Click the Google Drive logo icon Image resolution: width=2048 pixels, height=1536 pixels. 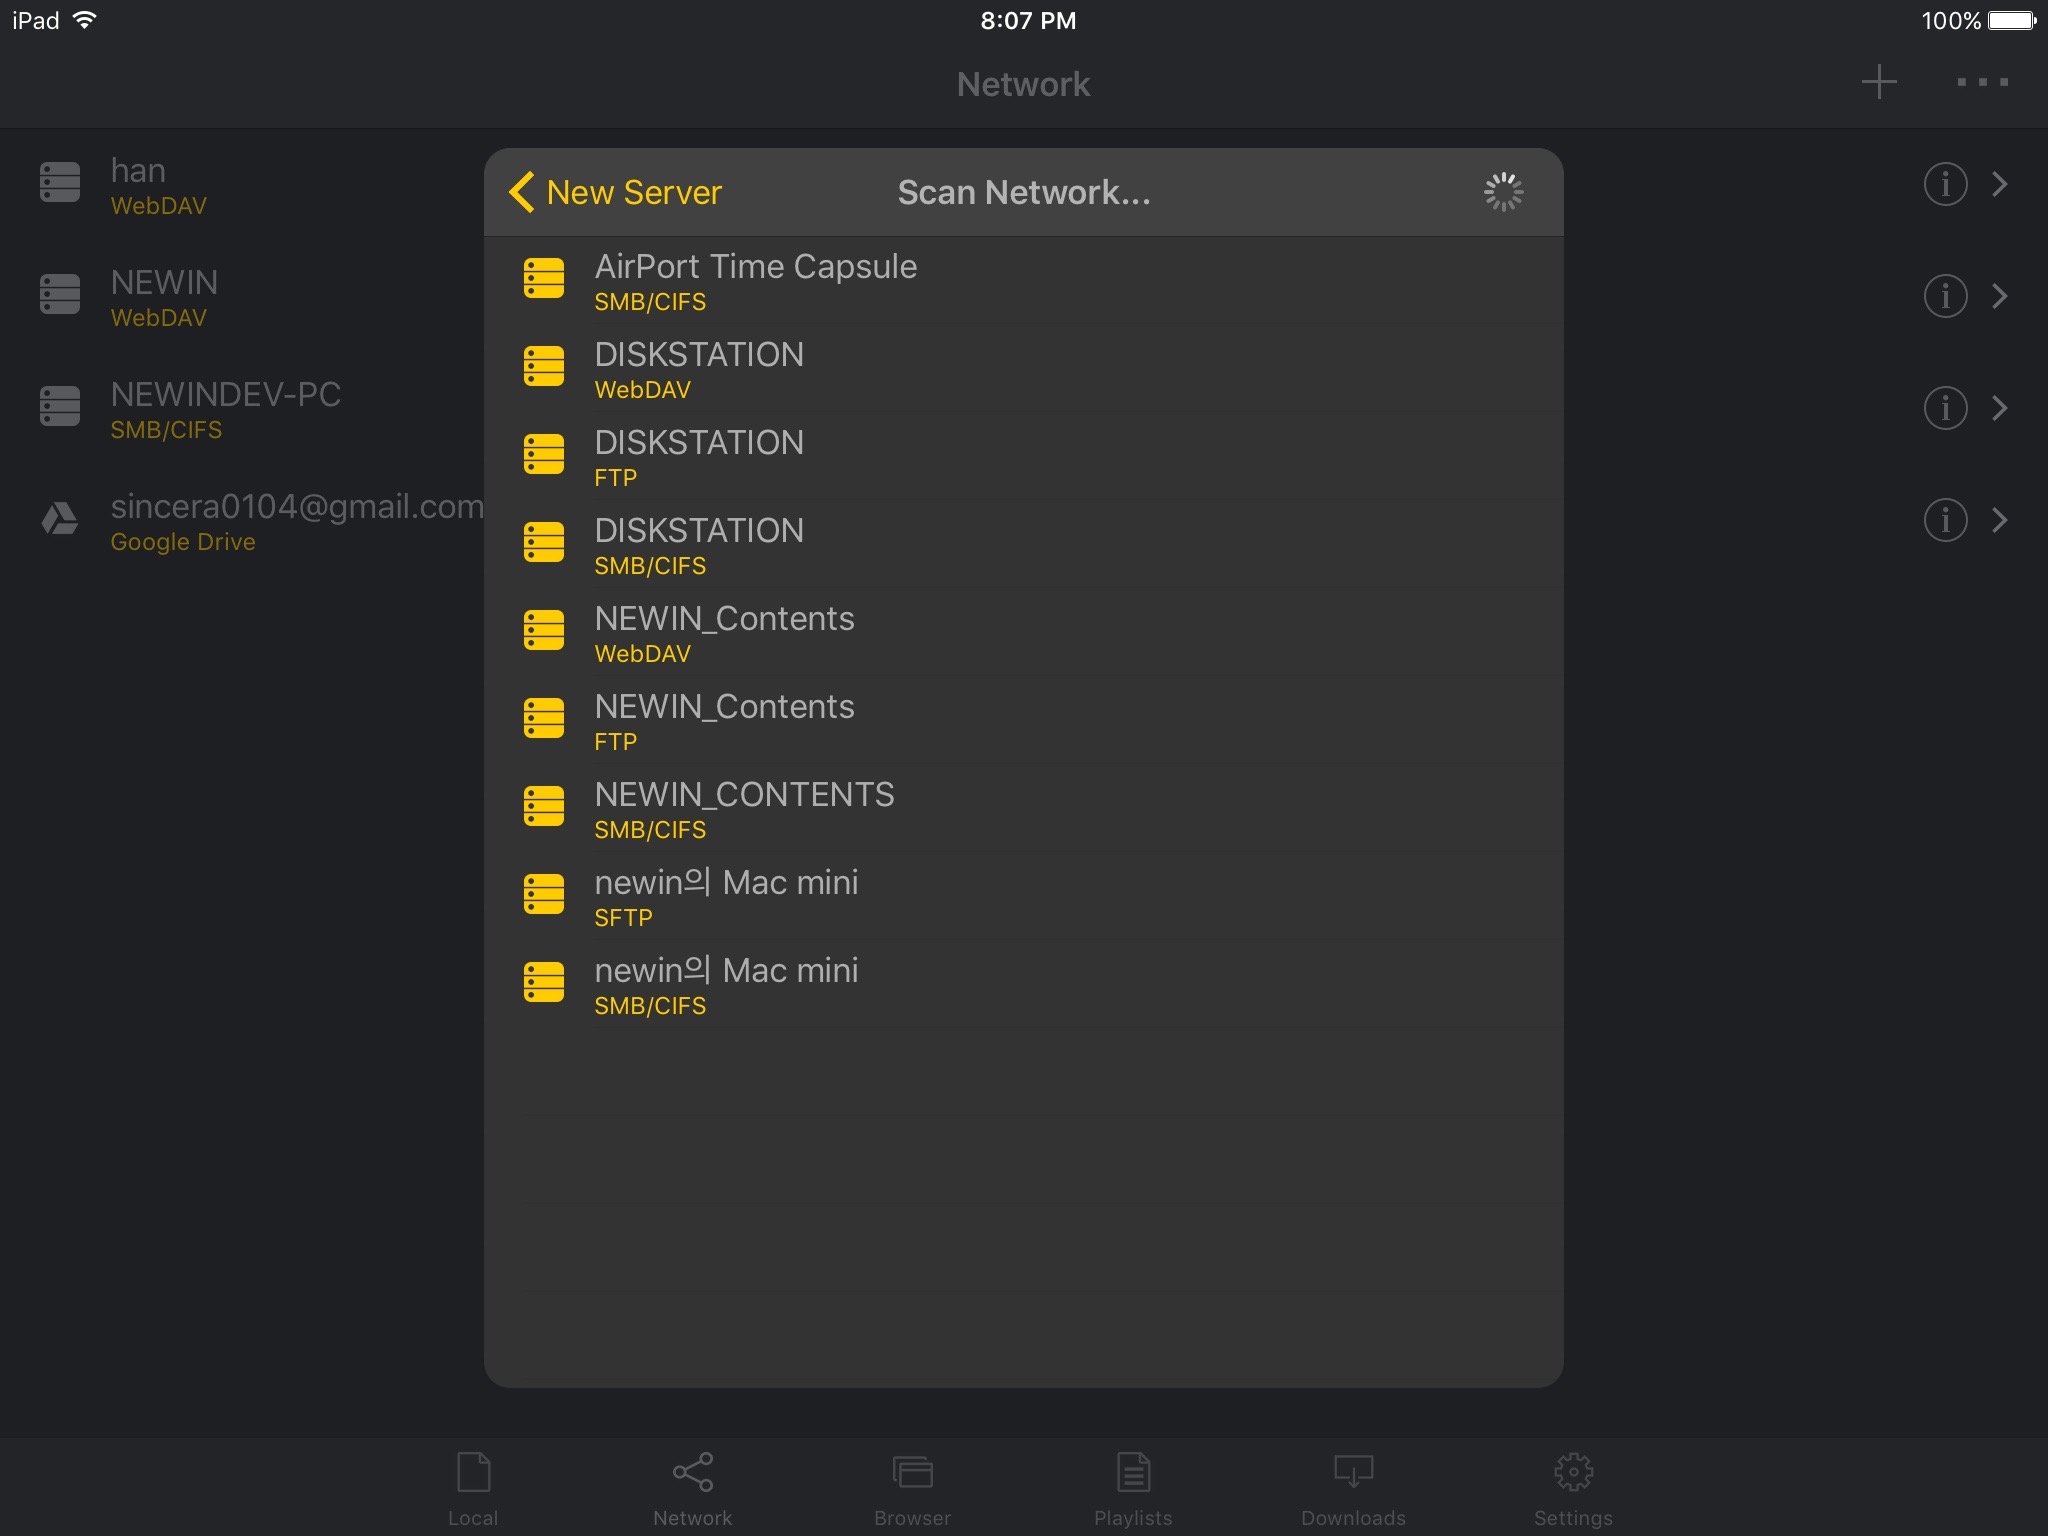point(60,519)
